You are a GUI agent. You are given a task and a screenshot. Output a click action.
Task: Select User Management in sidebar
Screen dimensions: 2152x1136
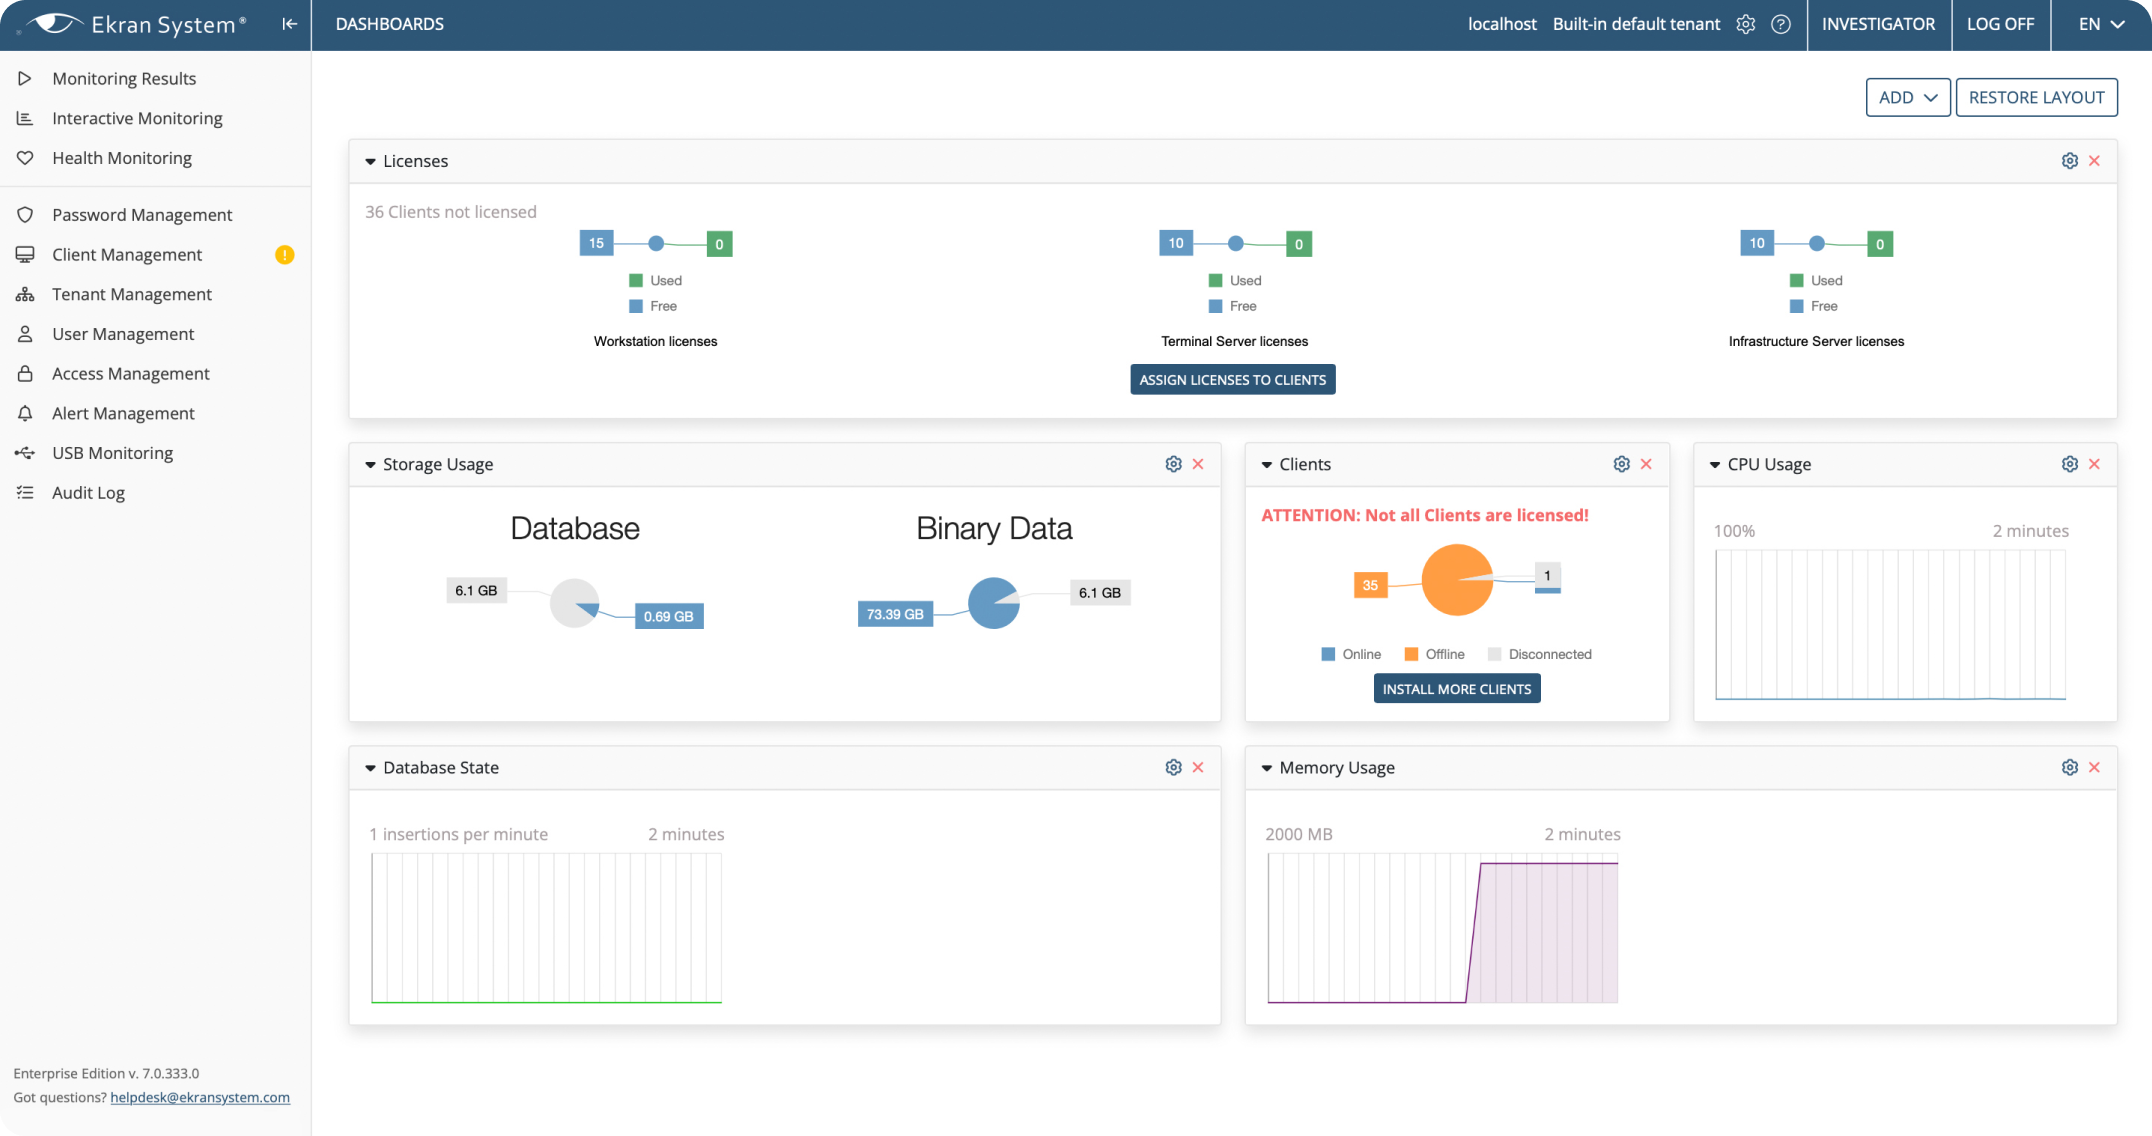point(123,334)
